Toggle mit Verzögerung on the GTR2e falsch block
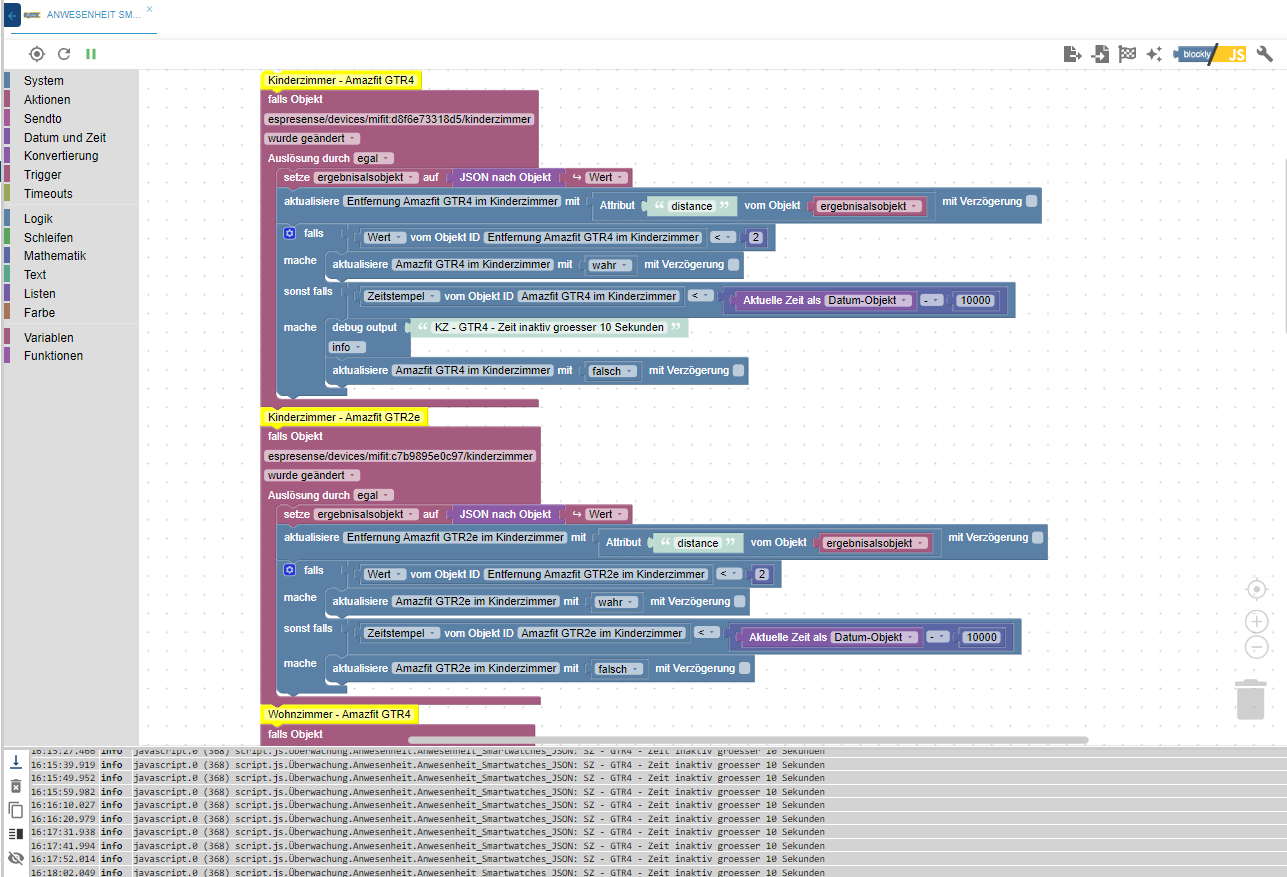 coord(744,669)
